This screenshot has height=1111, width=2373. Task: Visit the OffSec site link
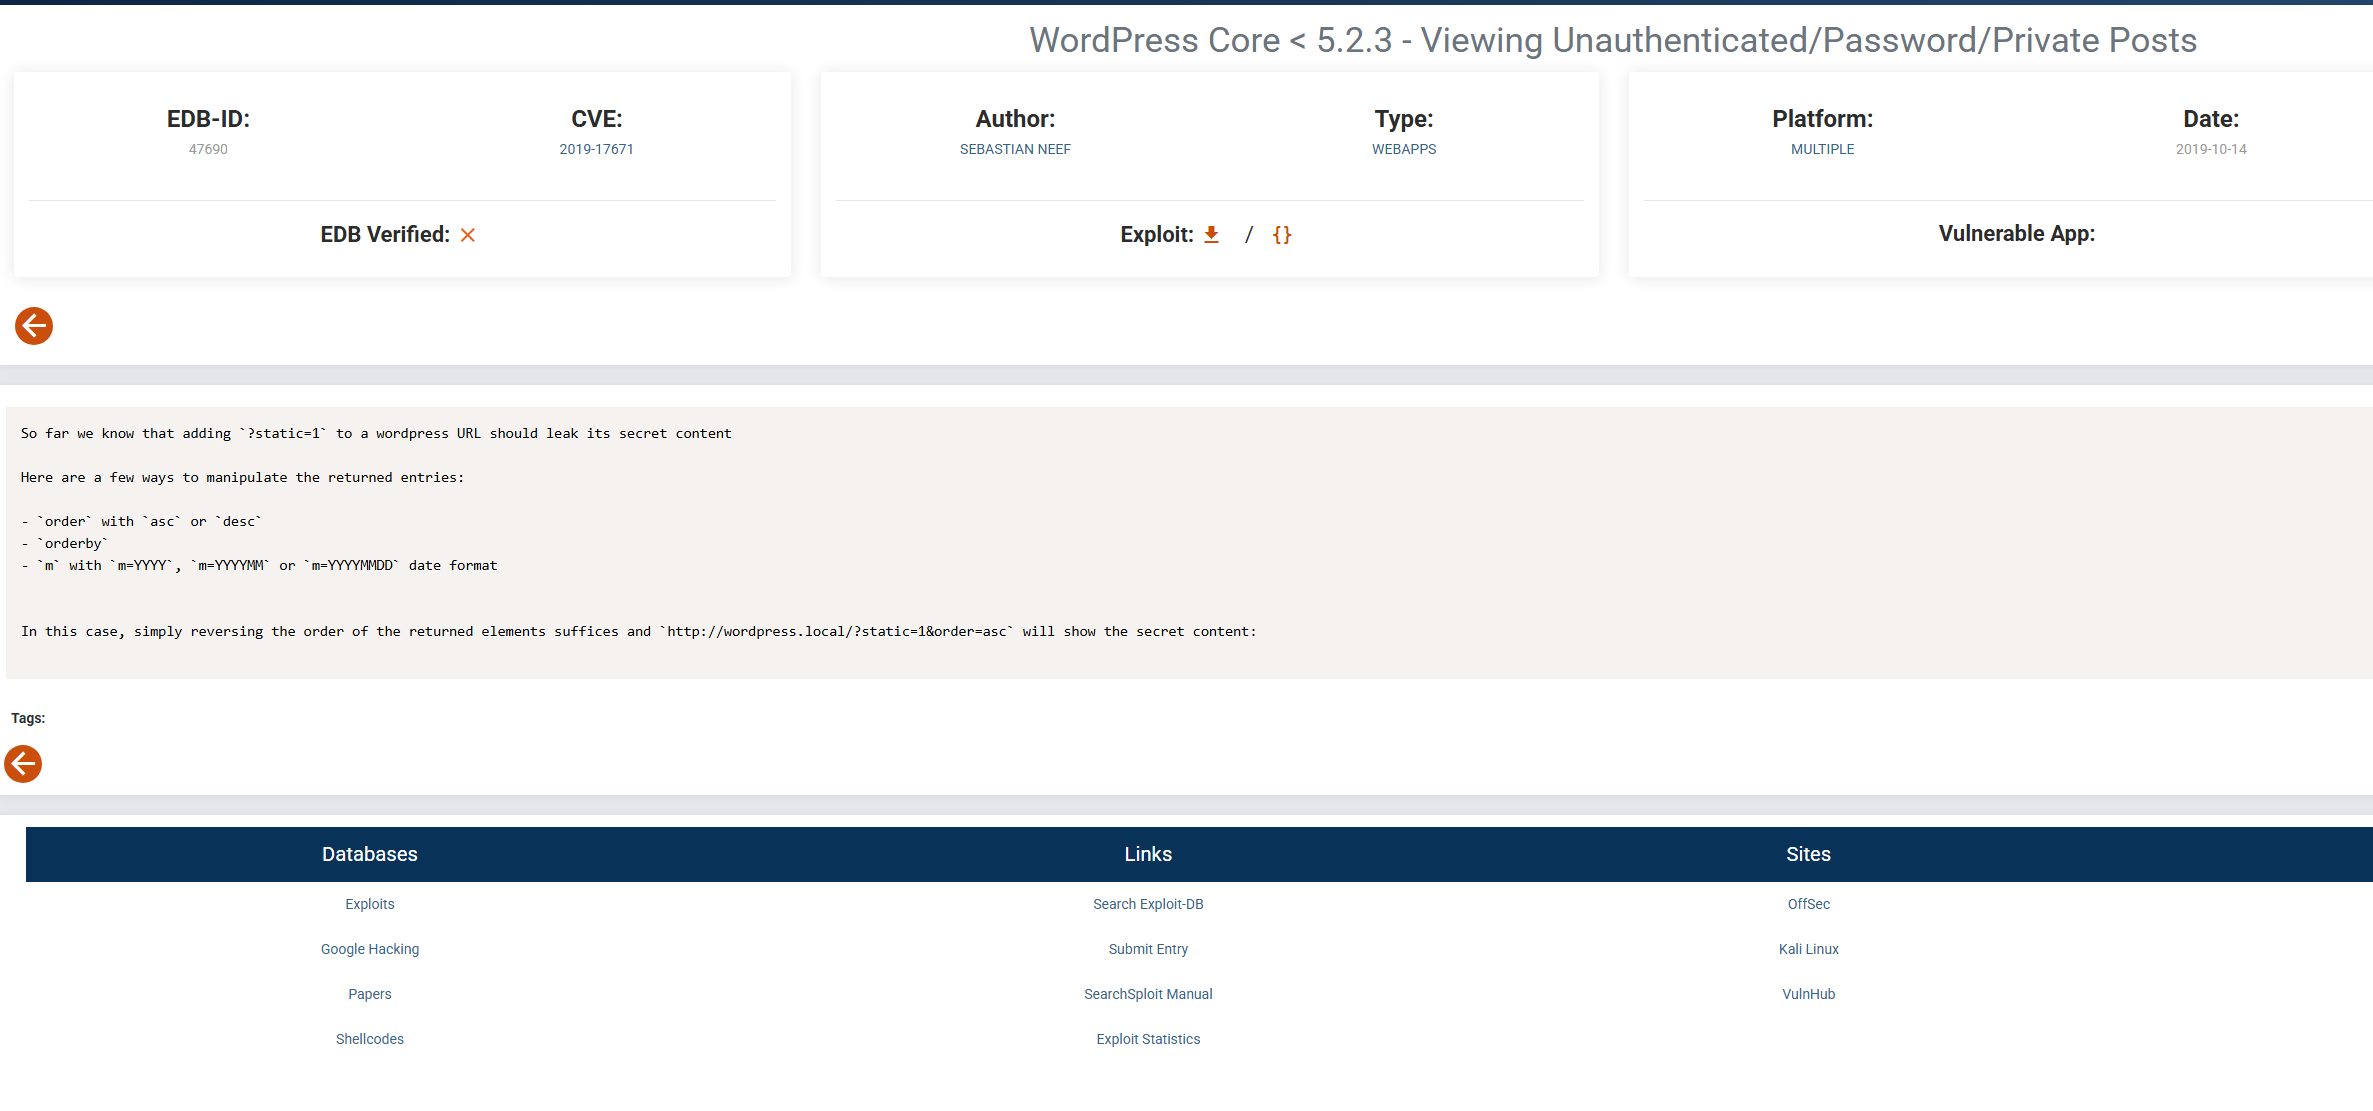click(1808, 904)
